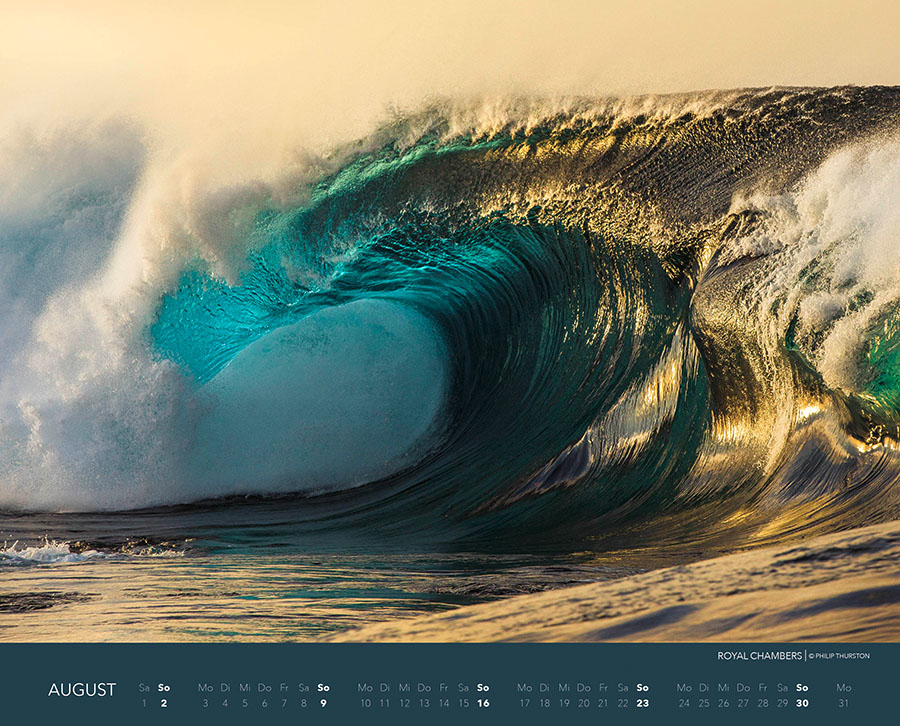
Task: Pick Thursday date 20
Action: coord(583,703)
